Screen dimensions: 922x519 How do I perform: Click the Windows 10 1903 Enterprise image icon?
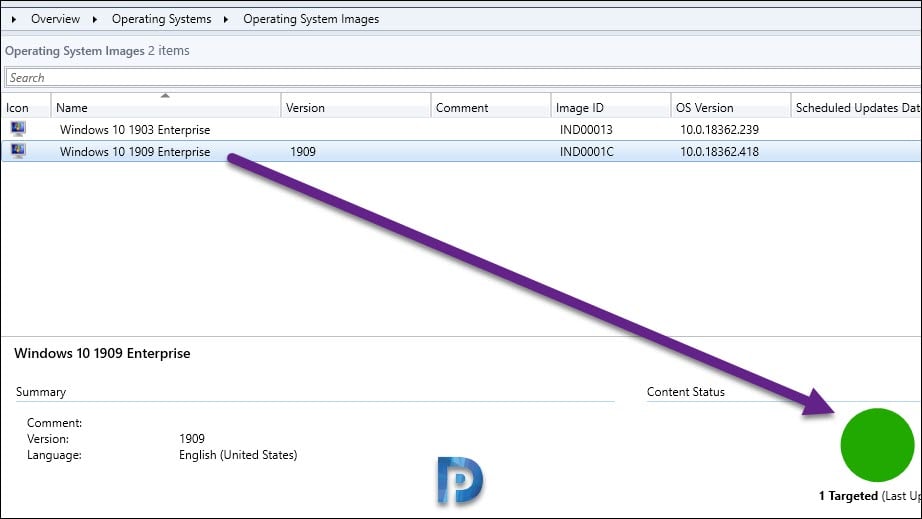pyautogui.click(x=18, y=129)
